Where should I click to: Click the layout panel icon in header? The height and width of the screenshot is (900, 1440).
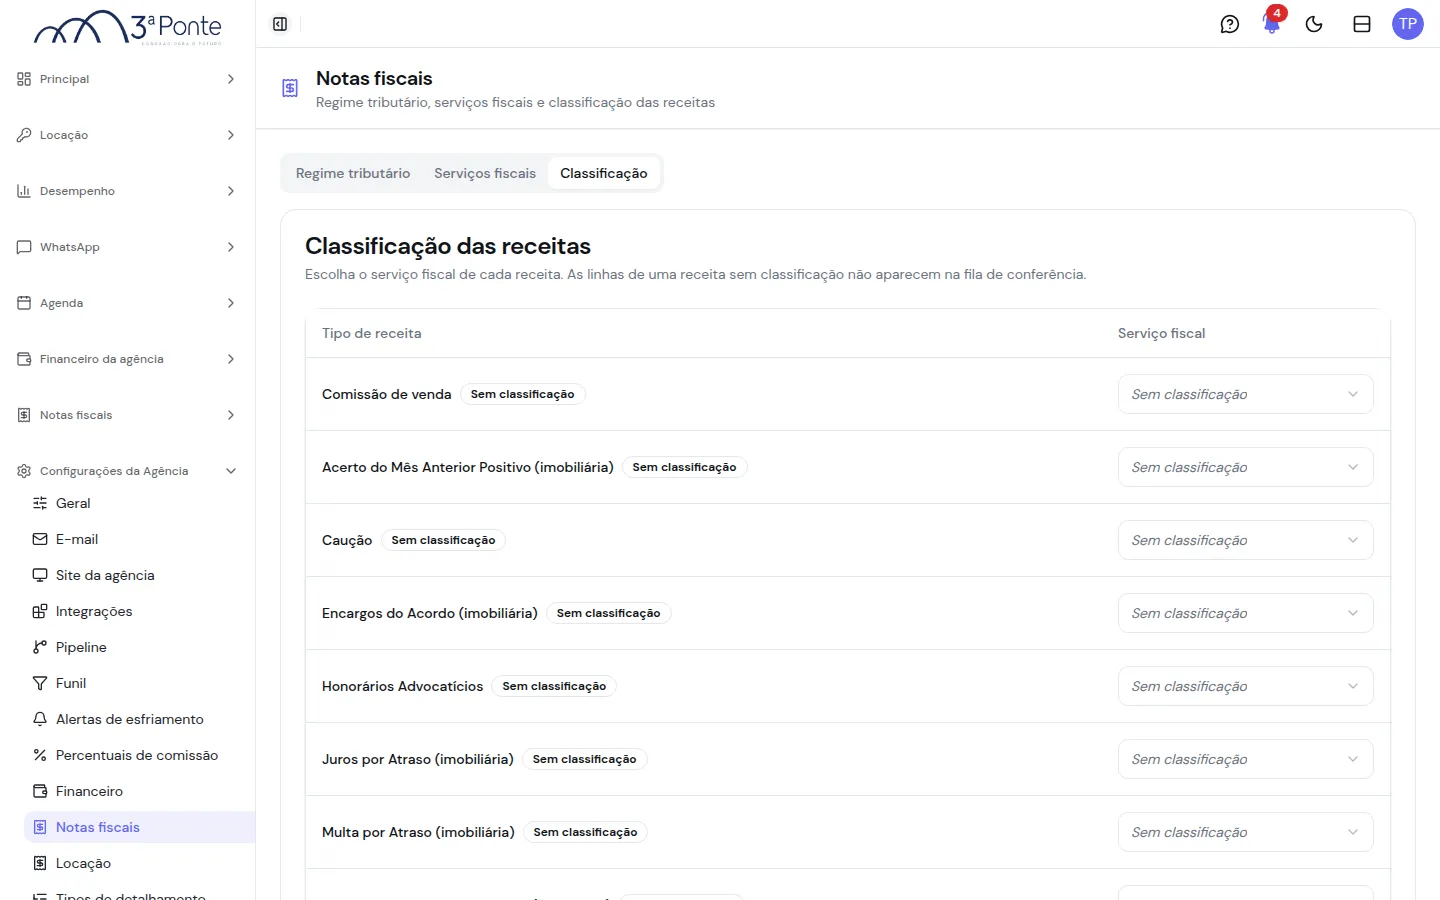(1362, 24)
